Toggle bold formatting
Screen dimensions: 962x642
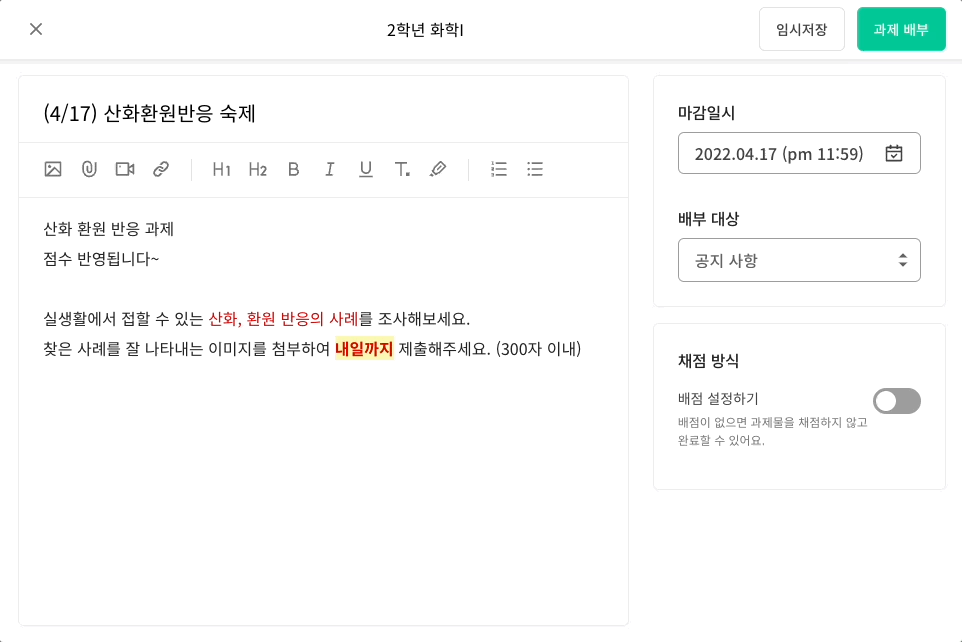[x=293, y=169]
